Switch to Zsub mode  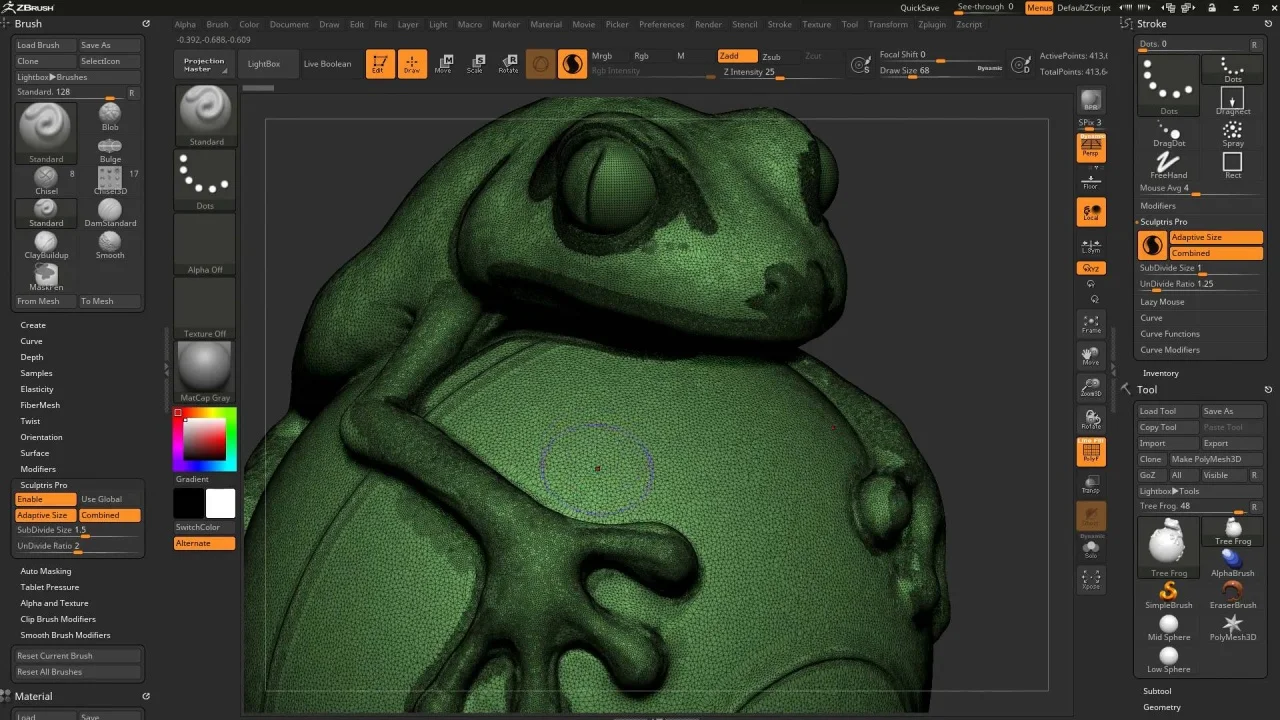click(771, 57)
